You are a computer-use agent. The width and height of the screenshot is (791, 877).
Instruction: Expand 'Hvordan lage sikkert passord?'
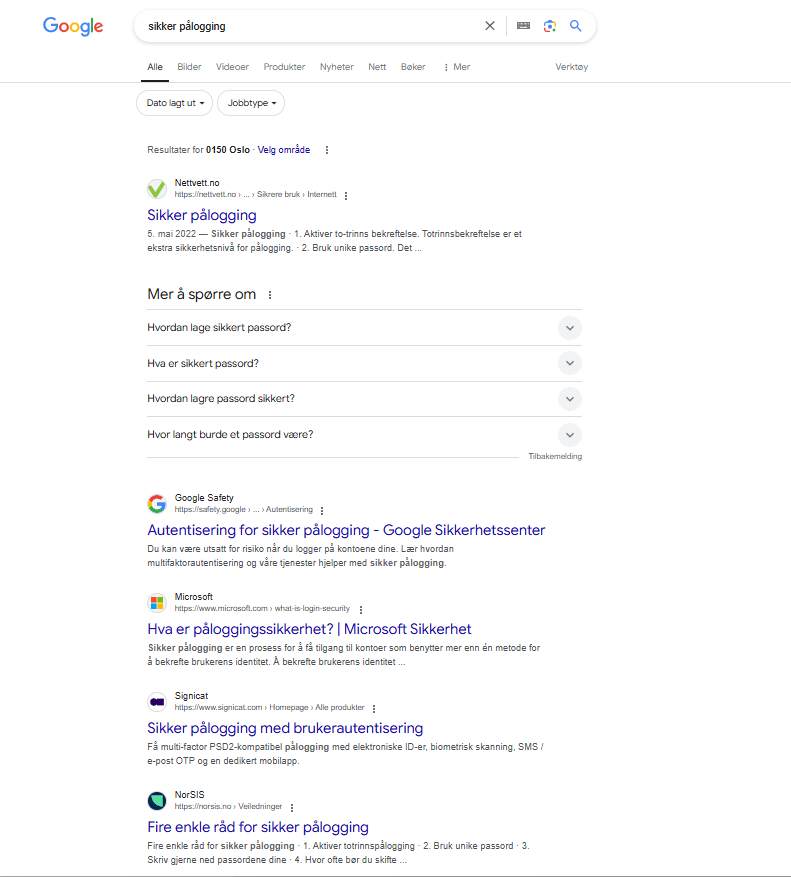tap(364, 328)
